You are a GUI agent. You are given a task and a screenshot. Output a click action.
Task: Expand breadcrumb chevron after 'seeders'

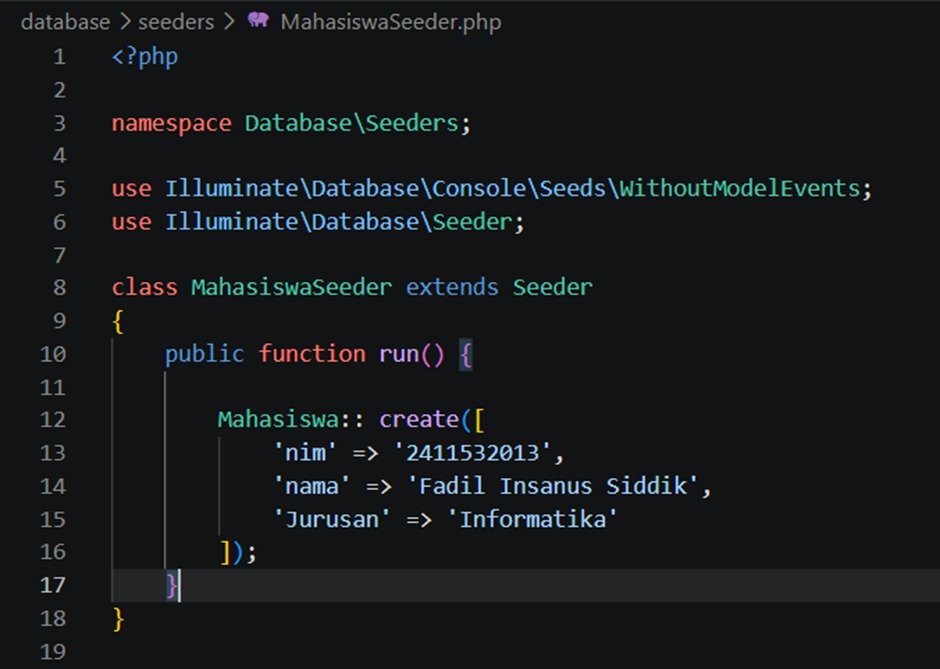click(229, 22)
